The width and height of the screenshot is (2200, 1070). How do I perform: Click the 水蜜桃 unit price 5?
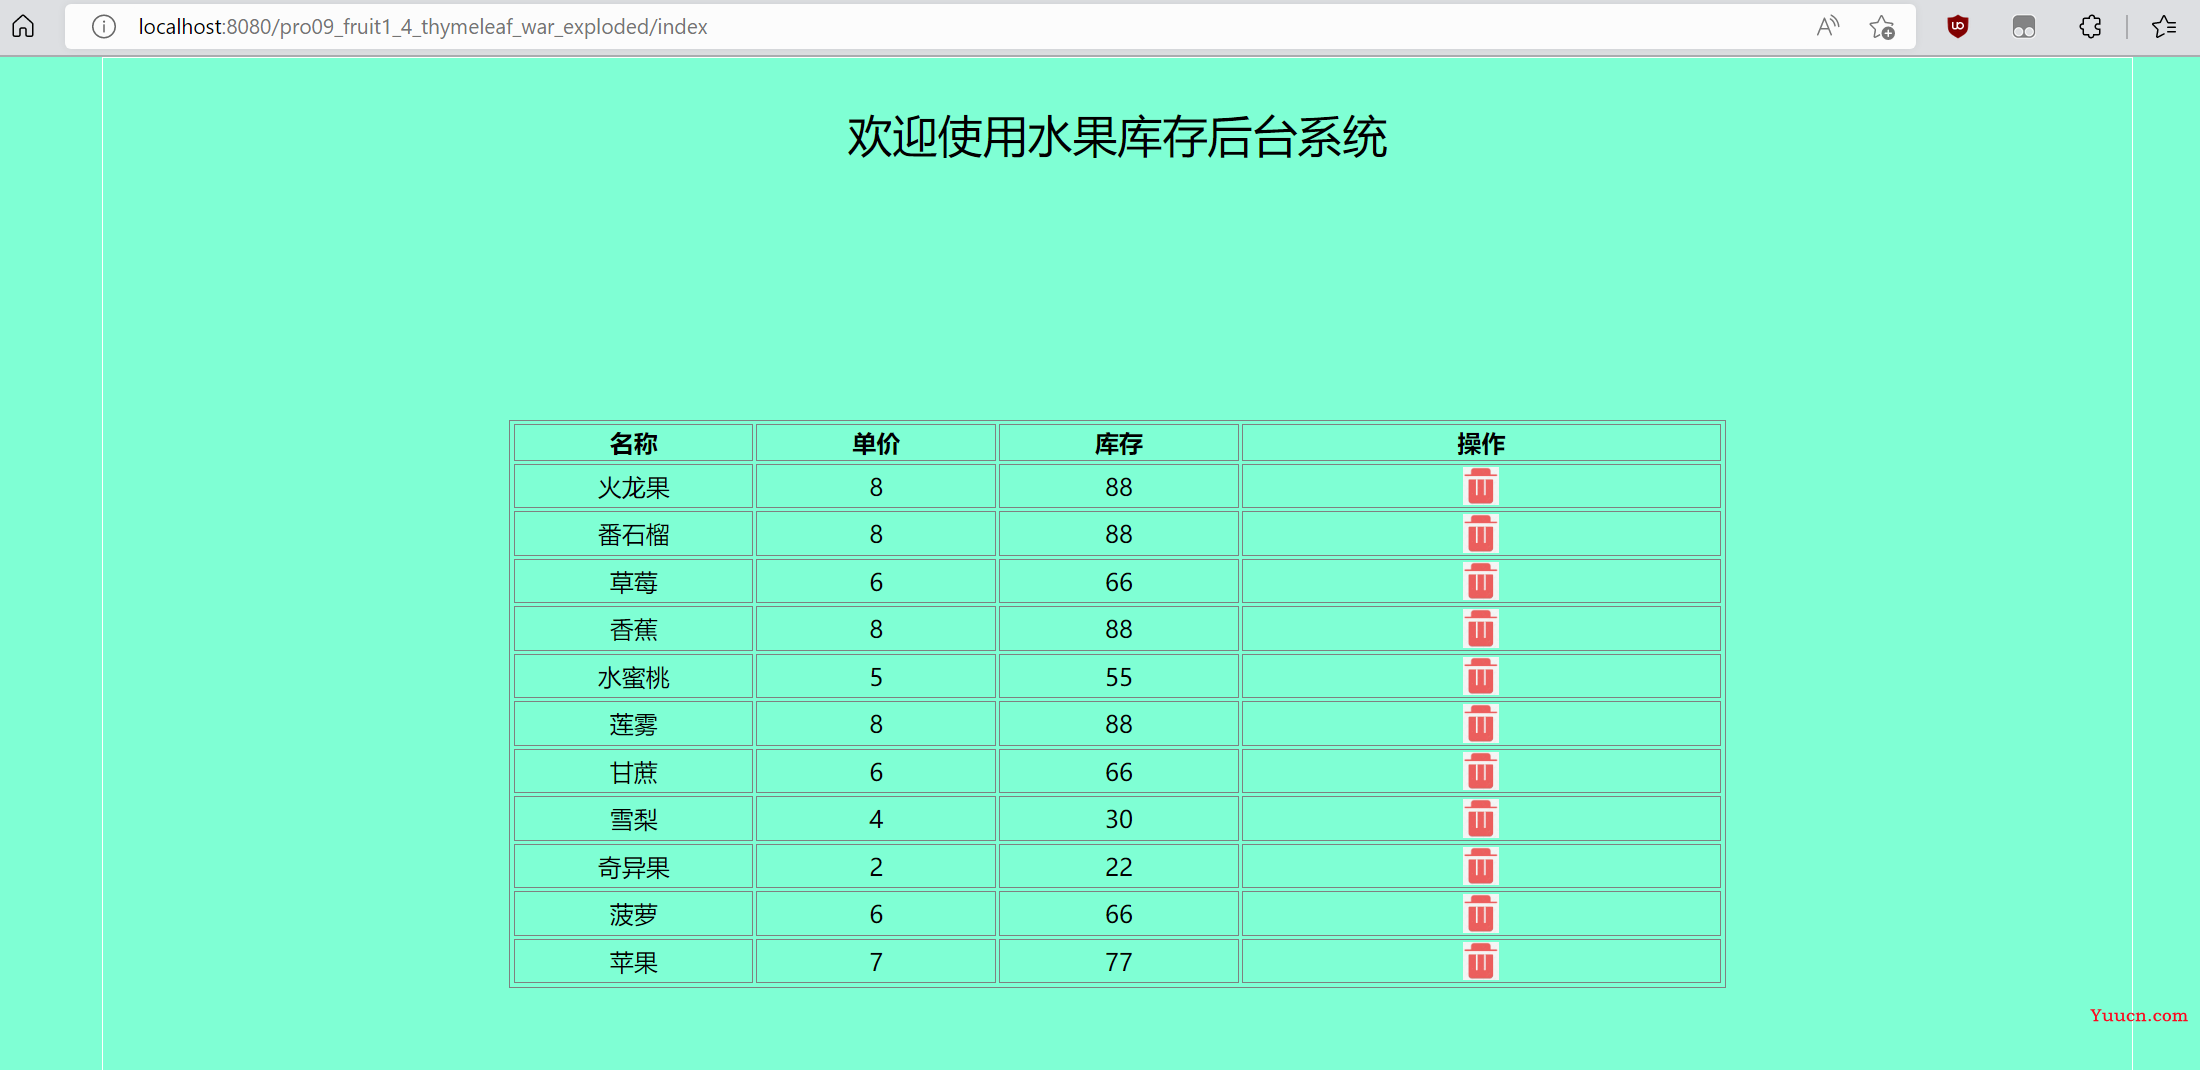(876, 677)
